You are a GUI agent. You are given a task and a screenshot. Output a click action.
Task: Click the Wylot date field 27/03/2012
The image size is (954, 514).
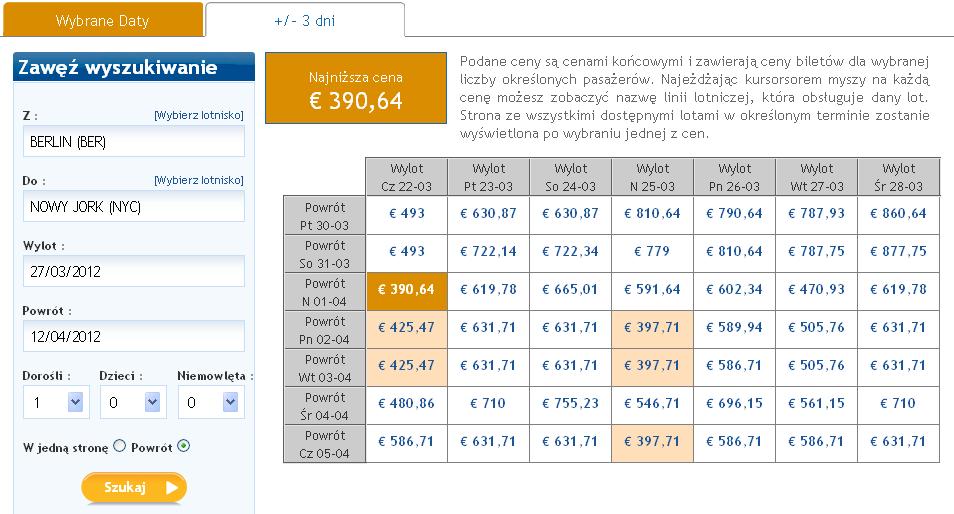coord(134,271)
